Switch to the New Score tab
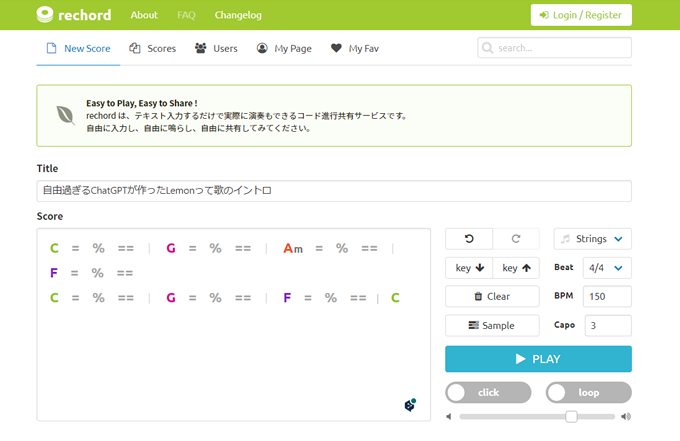This screenshot has width=680, height=441. coord(78,49)
